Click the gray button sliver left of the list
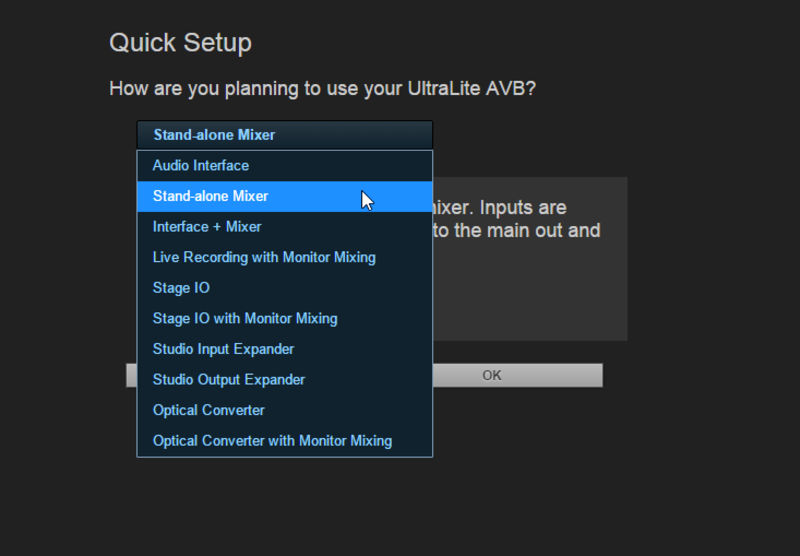800x556 pixels. [132, 375]
